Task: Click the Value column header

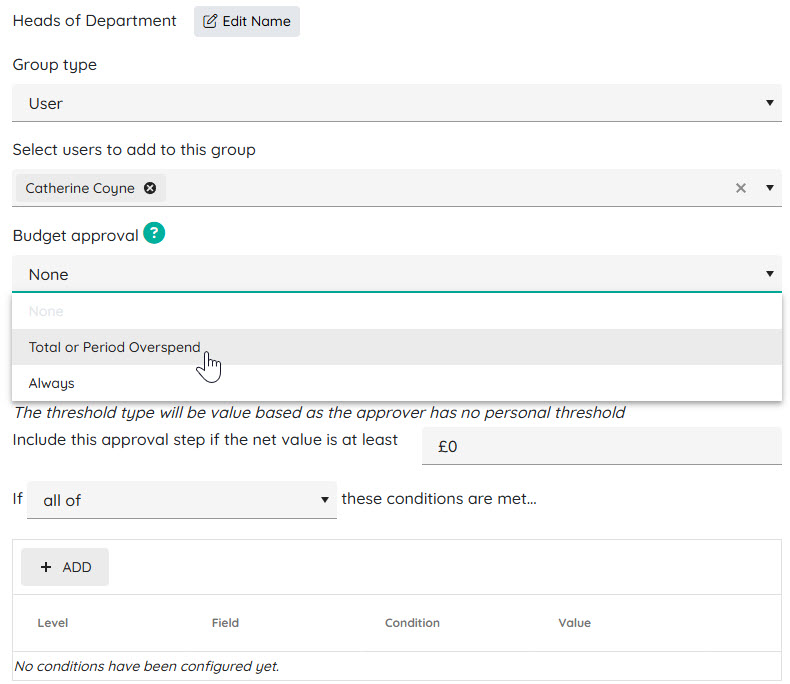Action: click(574, 623)
